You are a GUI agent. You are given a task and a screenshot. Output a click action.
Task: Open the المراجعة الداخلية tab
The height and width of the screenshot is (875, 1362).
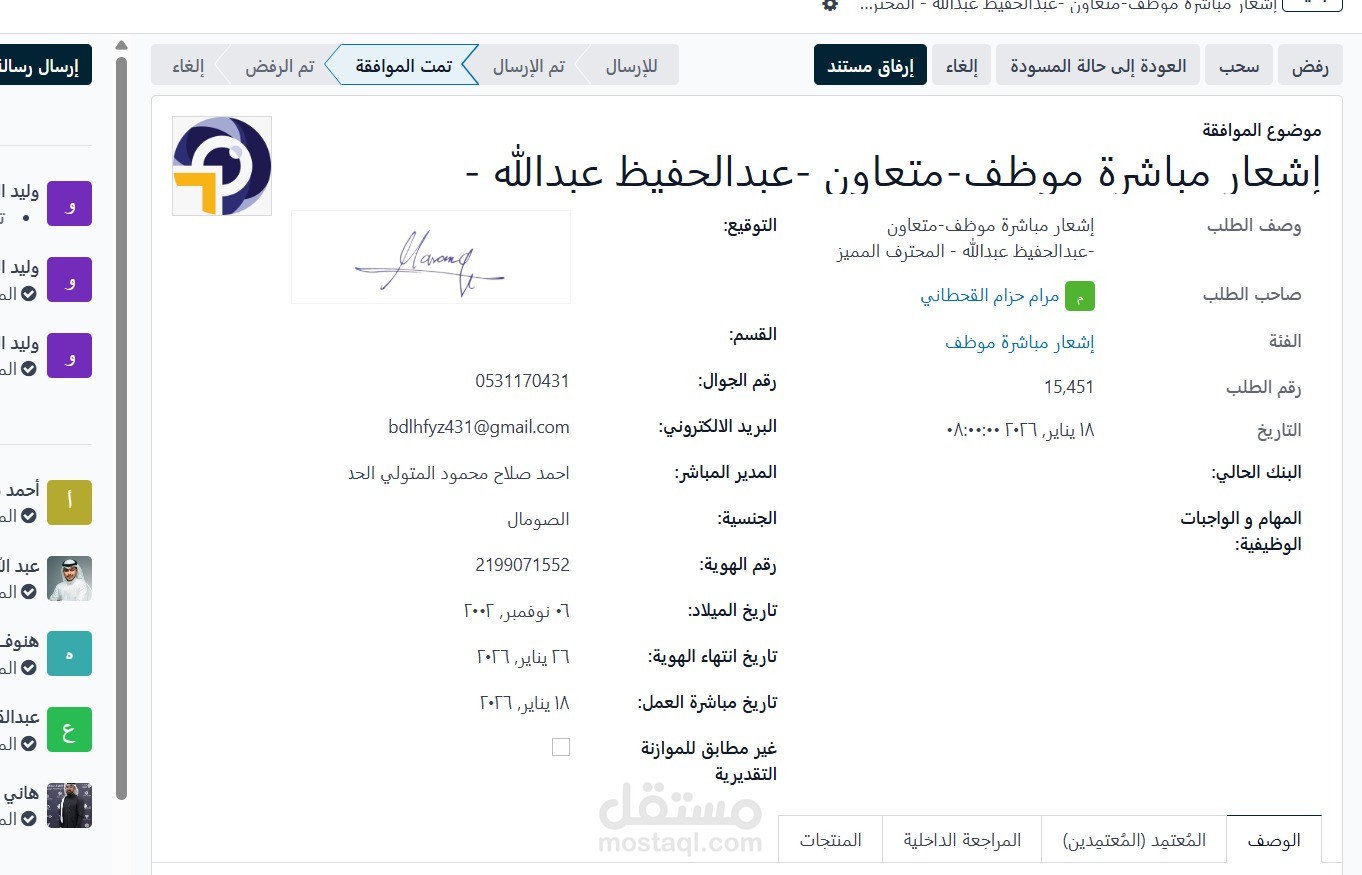[962, 840]
